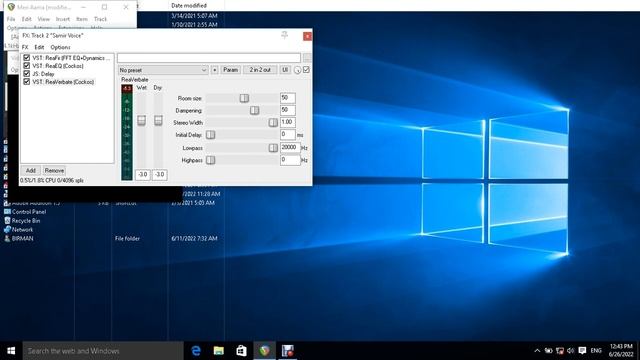Open the File menu in REAPER main window
Image resolution: width=640 pixels, height=360 pixels.
tap(11, 19)
